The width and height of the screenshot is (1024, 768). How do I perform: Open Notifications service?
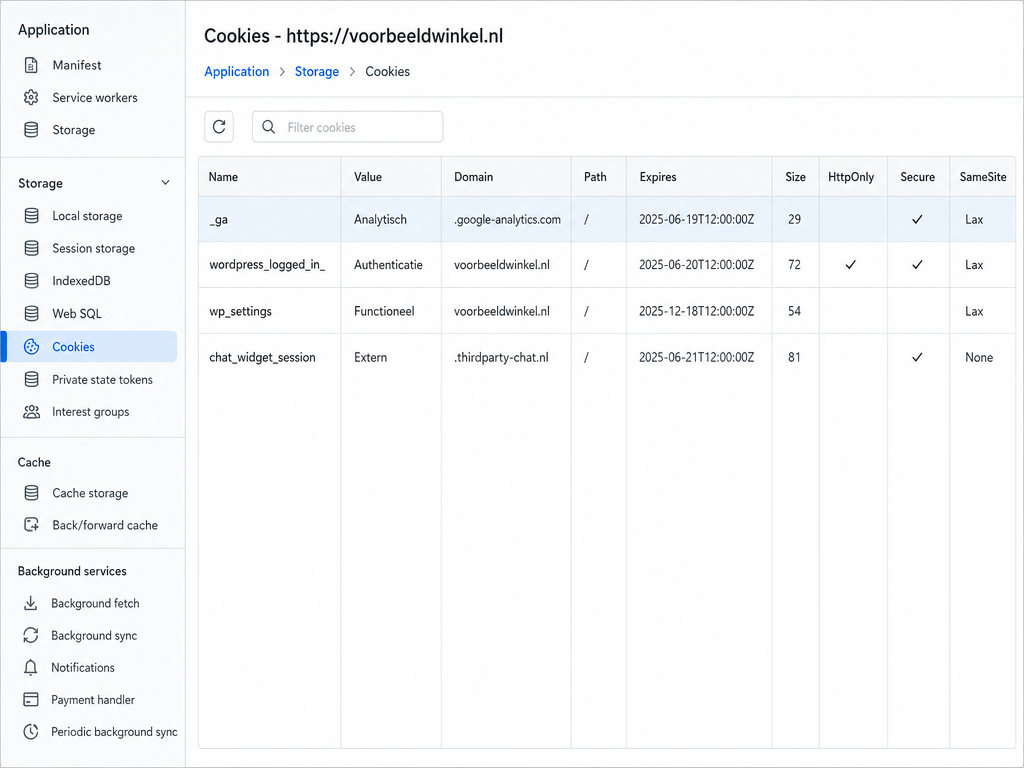(x=82, y=667)
